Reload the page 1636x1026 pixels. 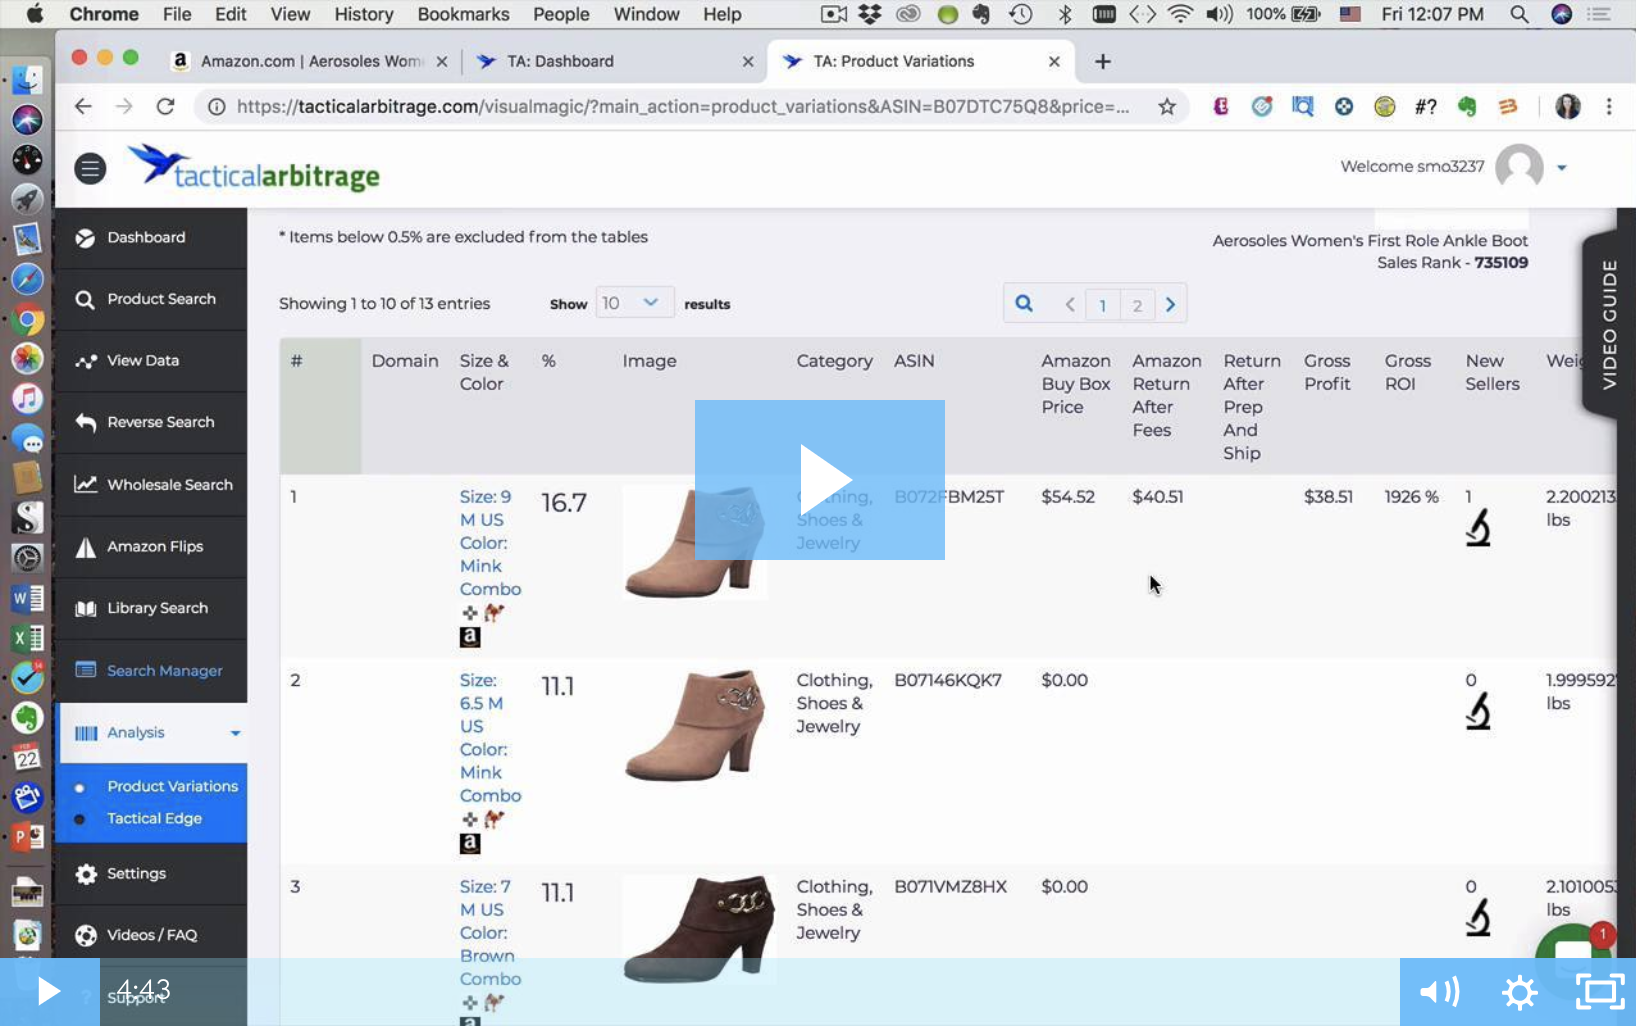click(166, 107)
